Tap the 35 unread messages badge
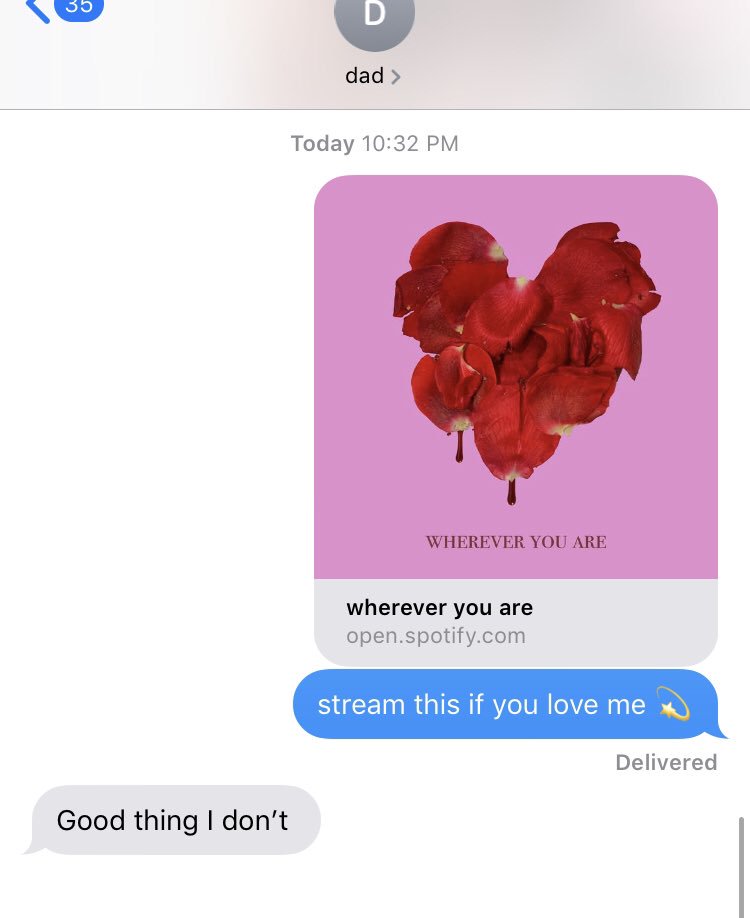This screenshot has height=918, width=750. click(80, 9)
